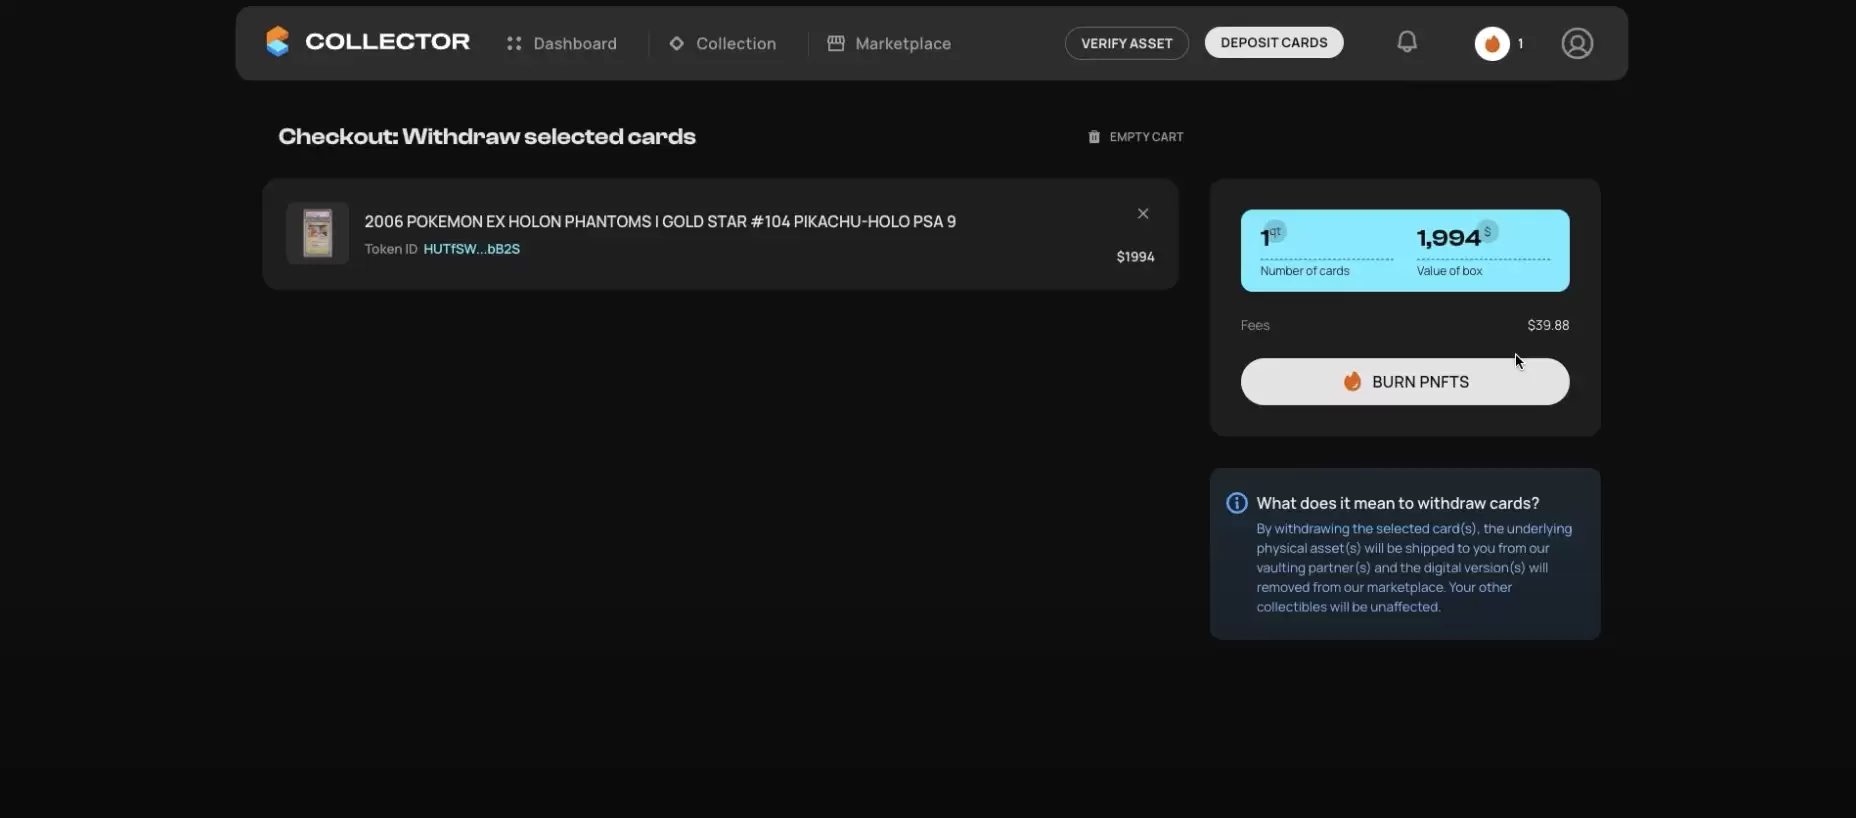This screenshot has width=1856, height=818.
Task: Click the Pikachu card thumbnail
Action: coord(317,233)
